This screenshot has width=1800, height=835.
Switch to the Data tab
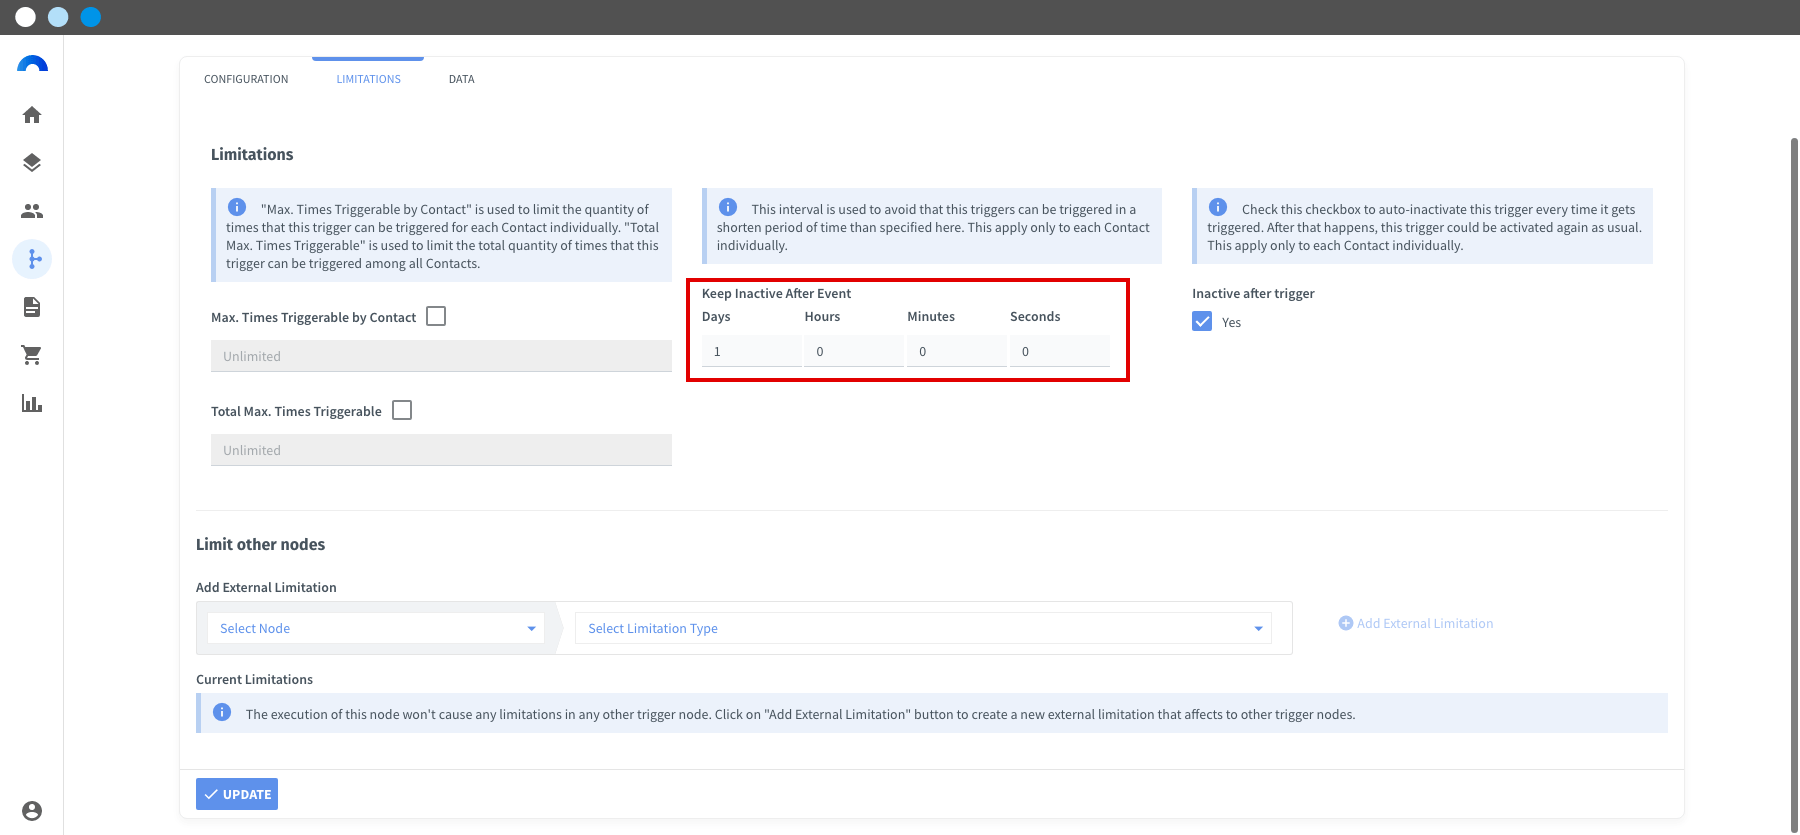point(461,79)
